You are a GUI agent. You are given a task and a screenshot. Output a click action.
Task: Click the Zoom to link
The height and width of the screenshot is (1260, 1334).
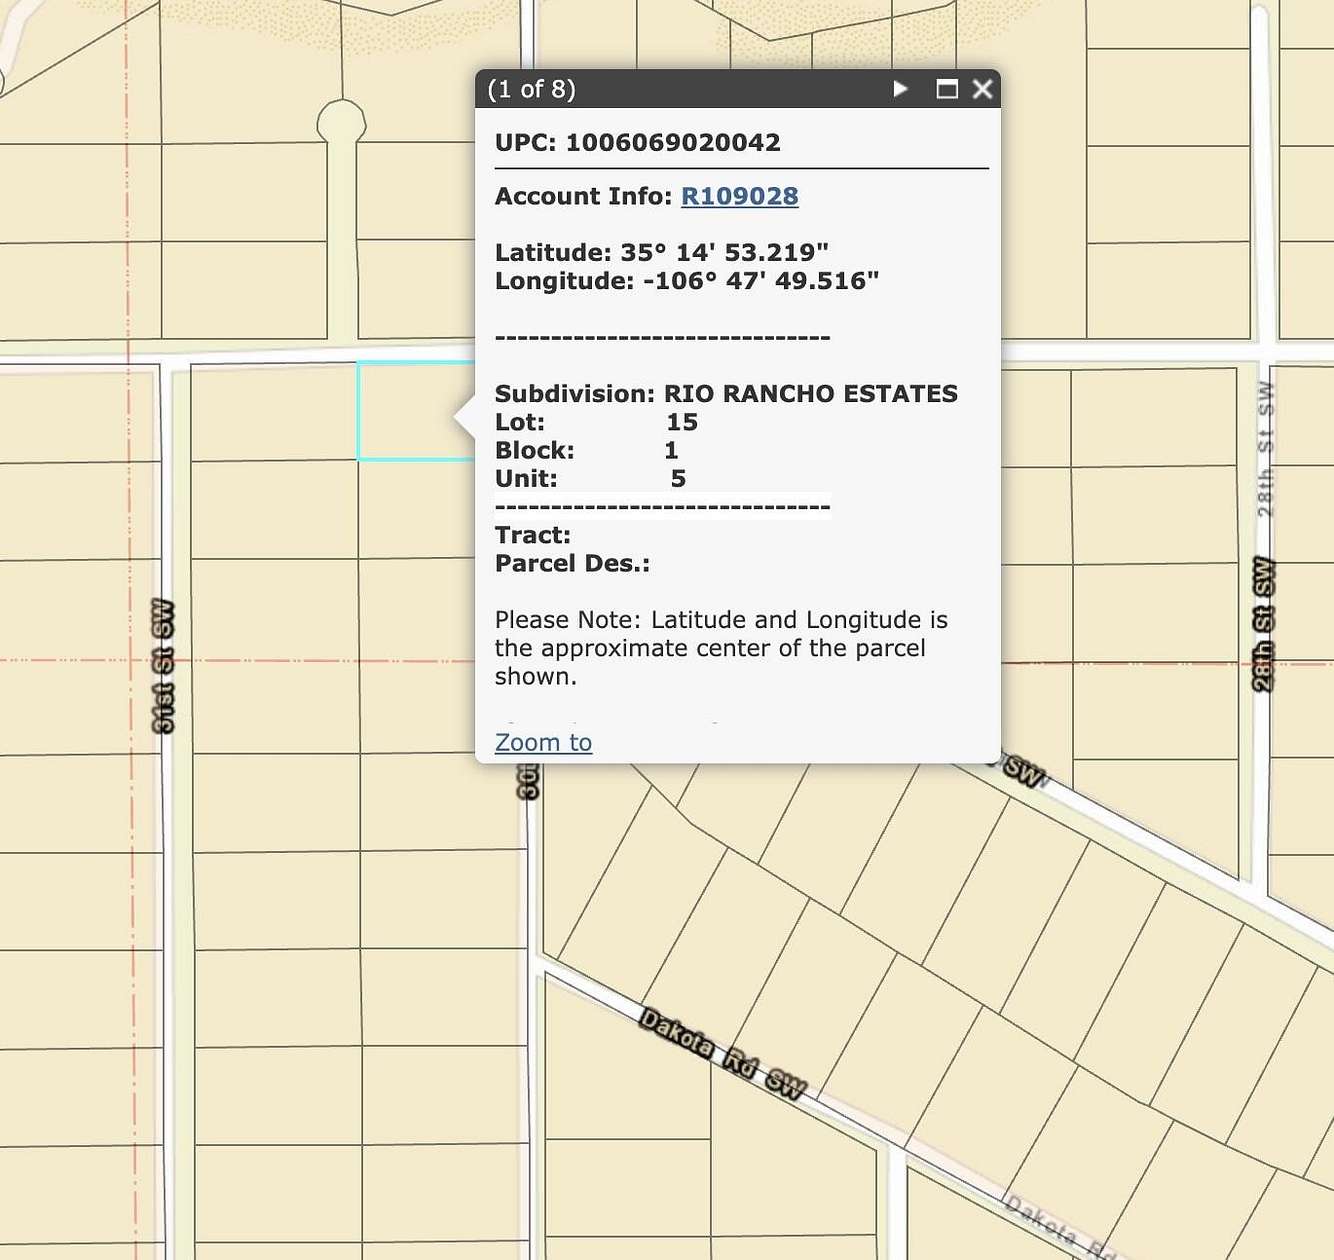542,742
